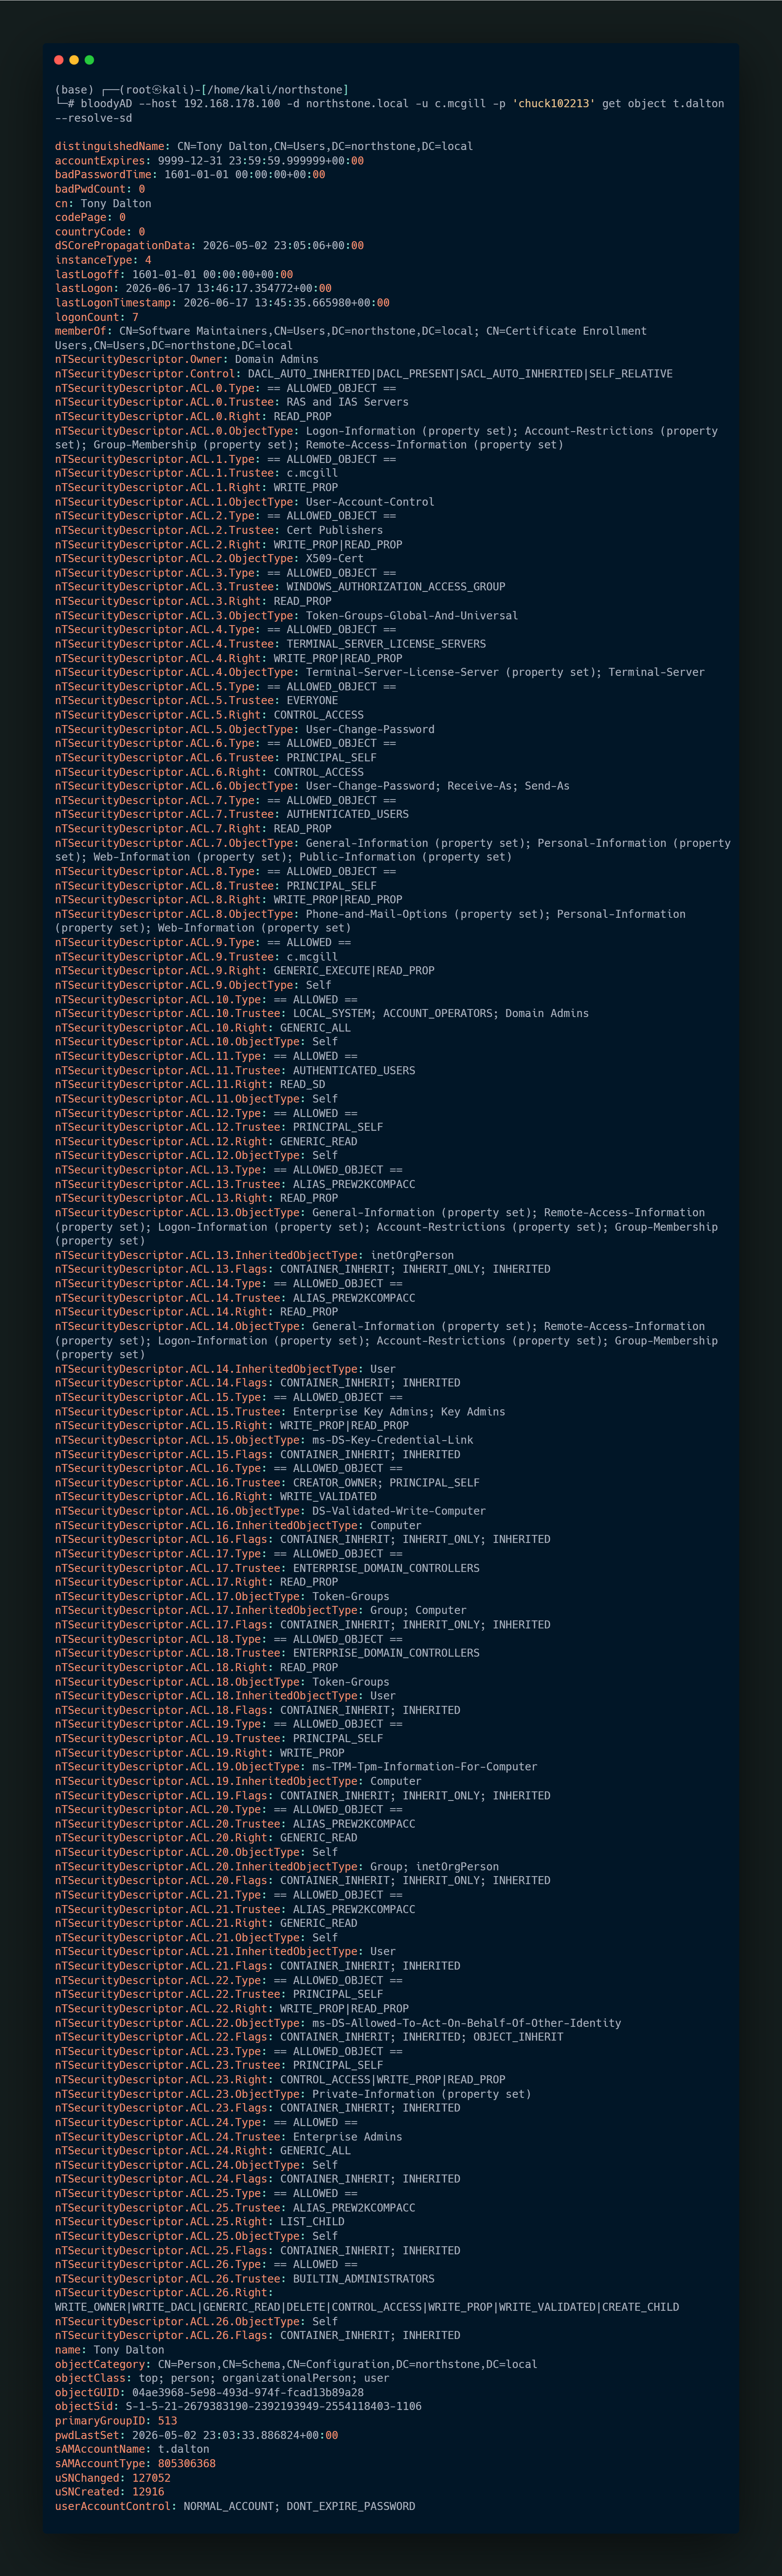782x2576 pixels.
Task: Click 'ms-DS-Allowed-To-Act-On-Behalf-Of-Other-Identity' object type
Action: [x=467, y=2023]
